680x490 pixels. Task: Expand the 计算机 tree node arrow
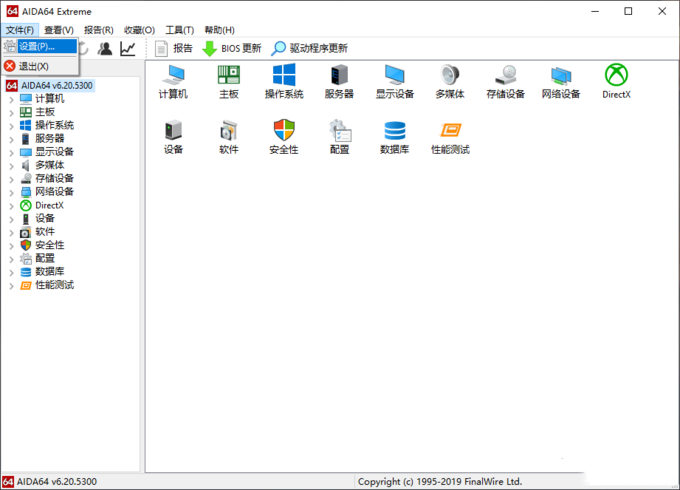pyautogui.click(x=12, y=99)
